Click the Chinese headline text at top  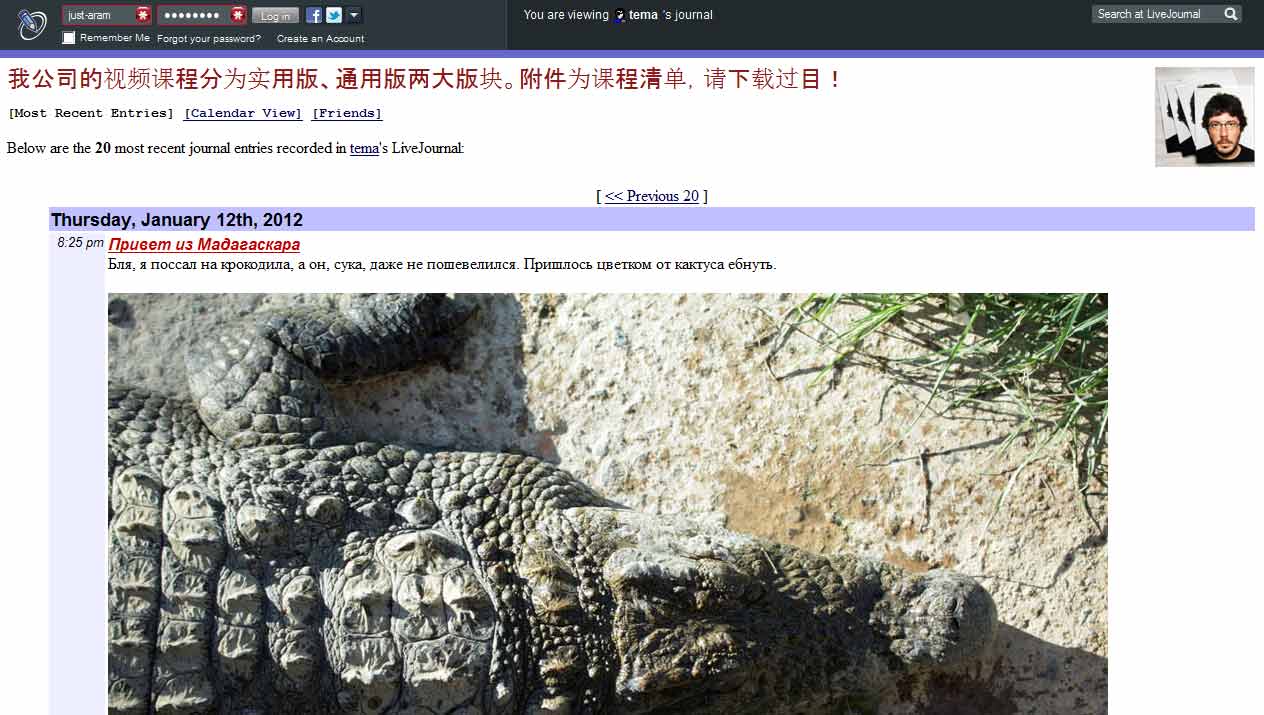[x=426, y=79]
